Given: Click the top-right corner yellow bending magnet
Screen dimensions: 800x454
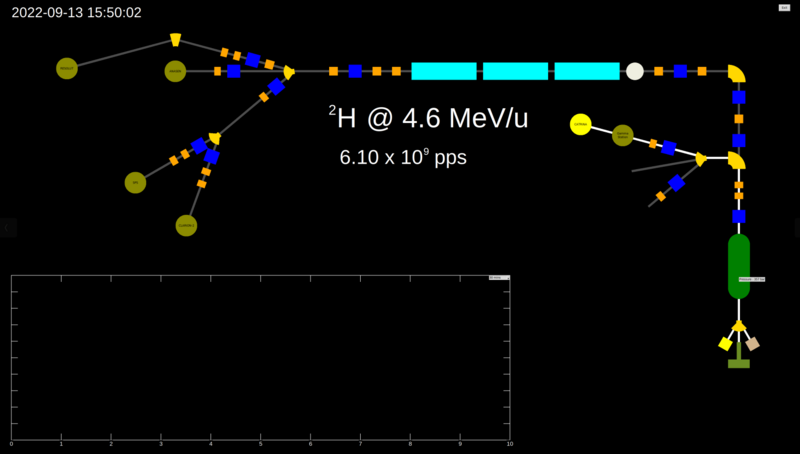Looking at the screenshot, I should 736,74.
